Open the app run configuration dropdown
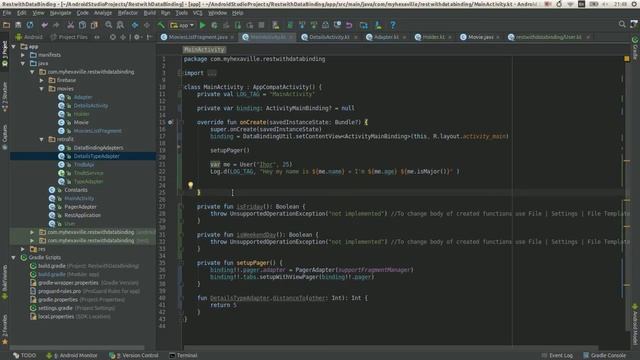 [x=182, y=25]
